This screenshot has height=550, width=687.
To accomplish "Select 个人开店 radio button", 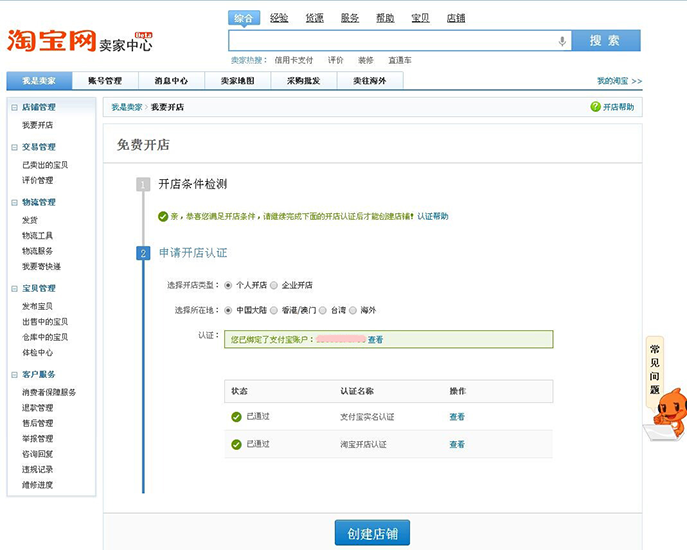I will point(228,285).
